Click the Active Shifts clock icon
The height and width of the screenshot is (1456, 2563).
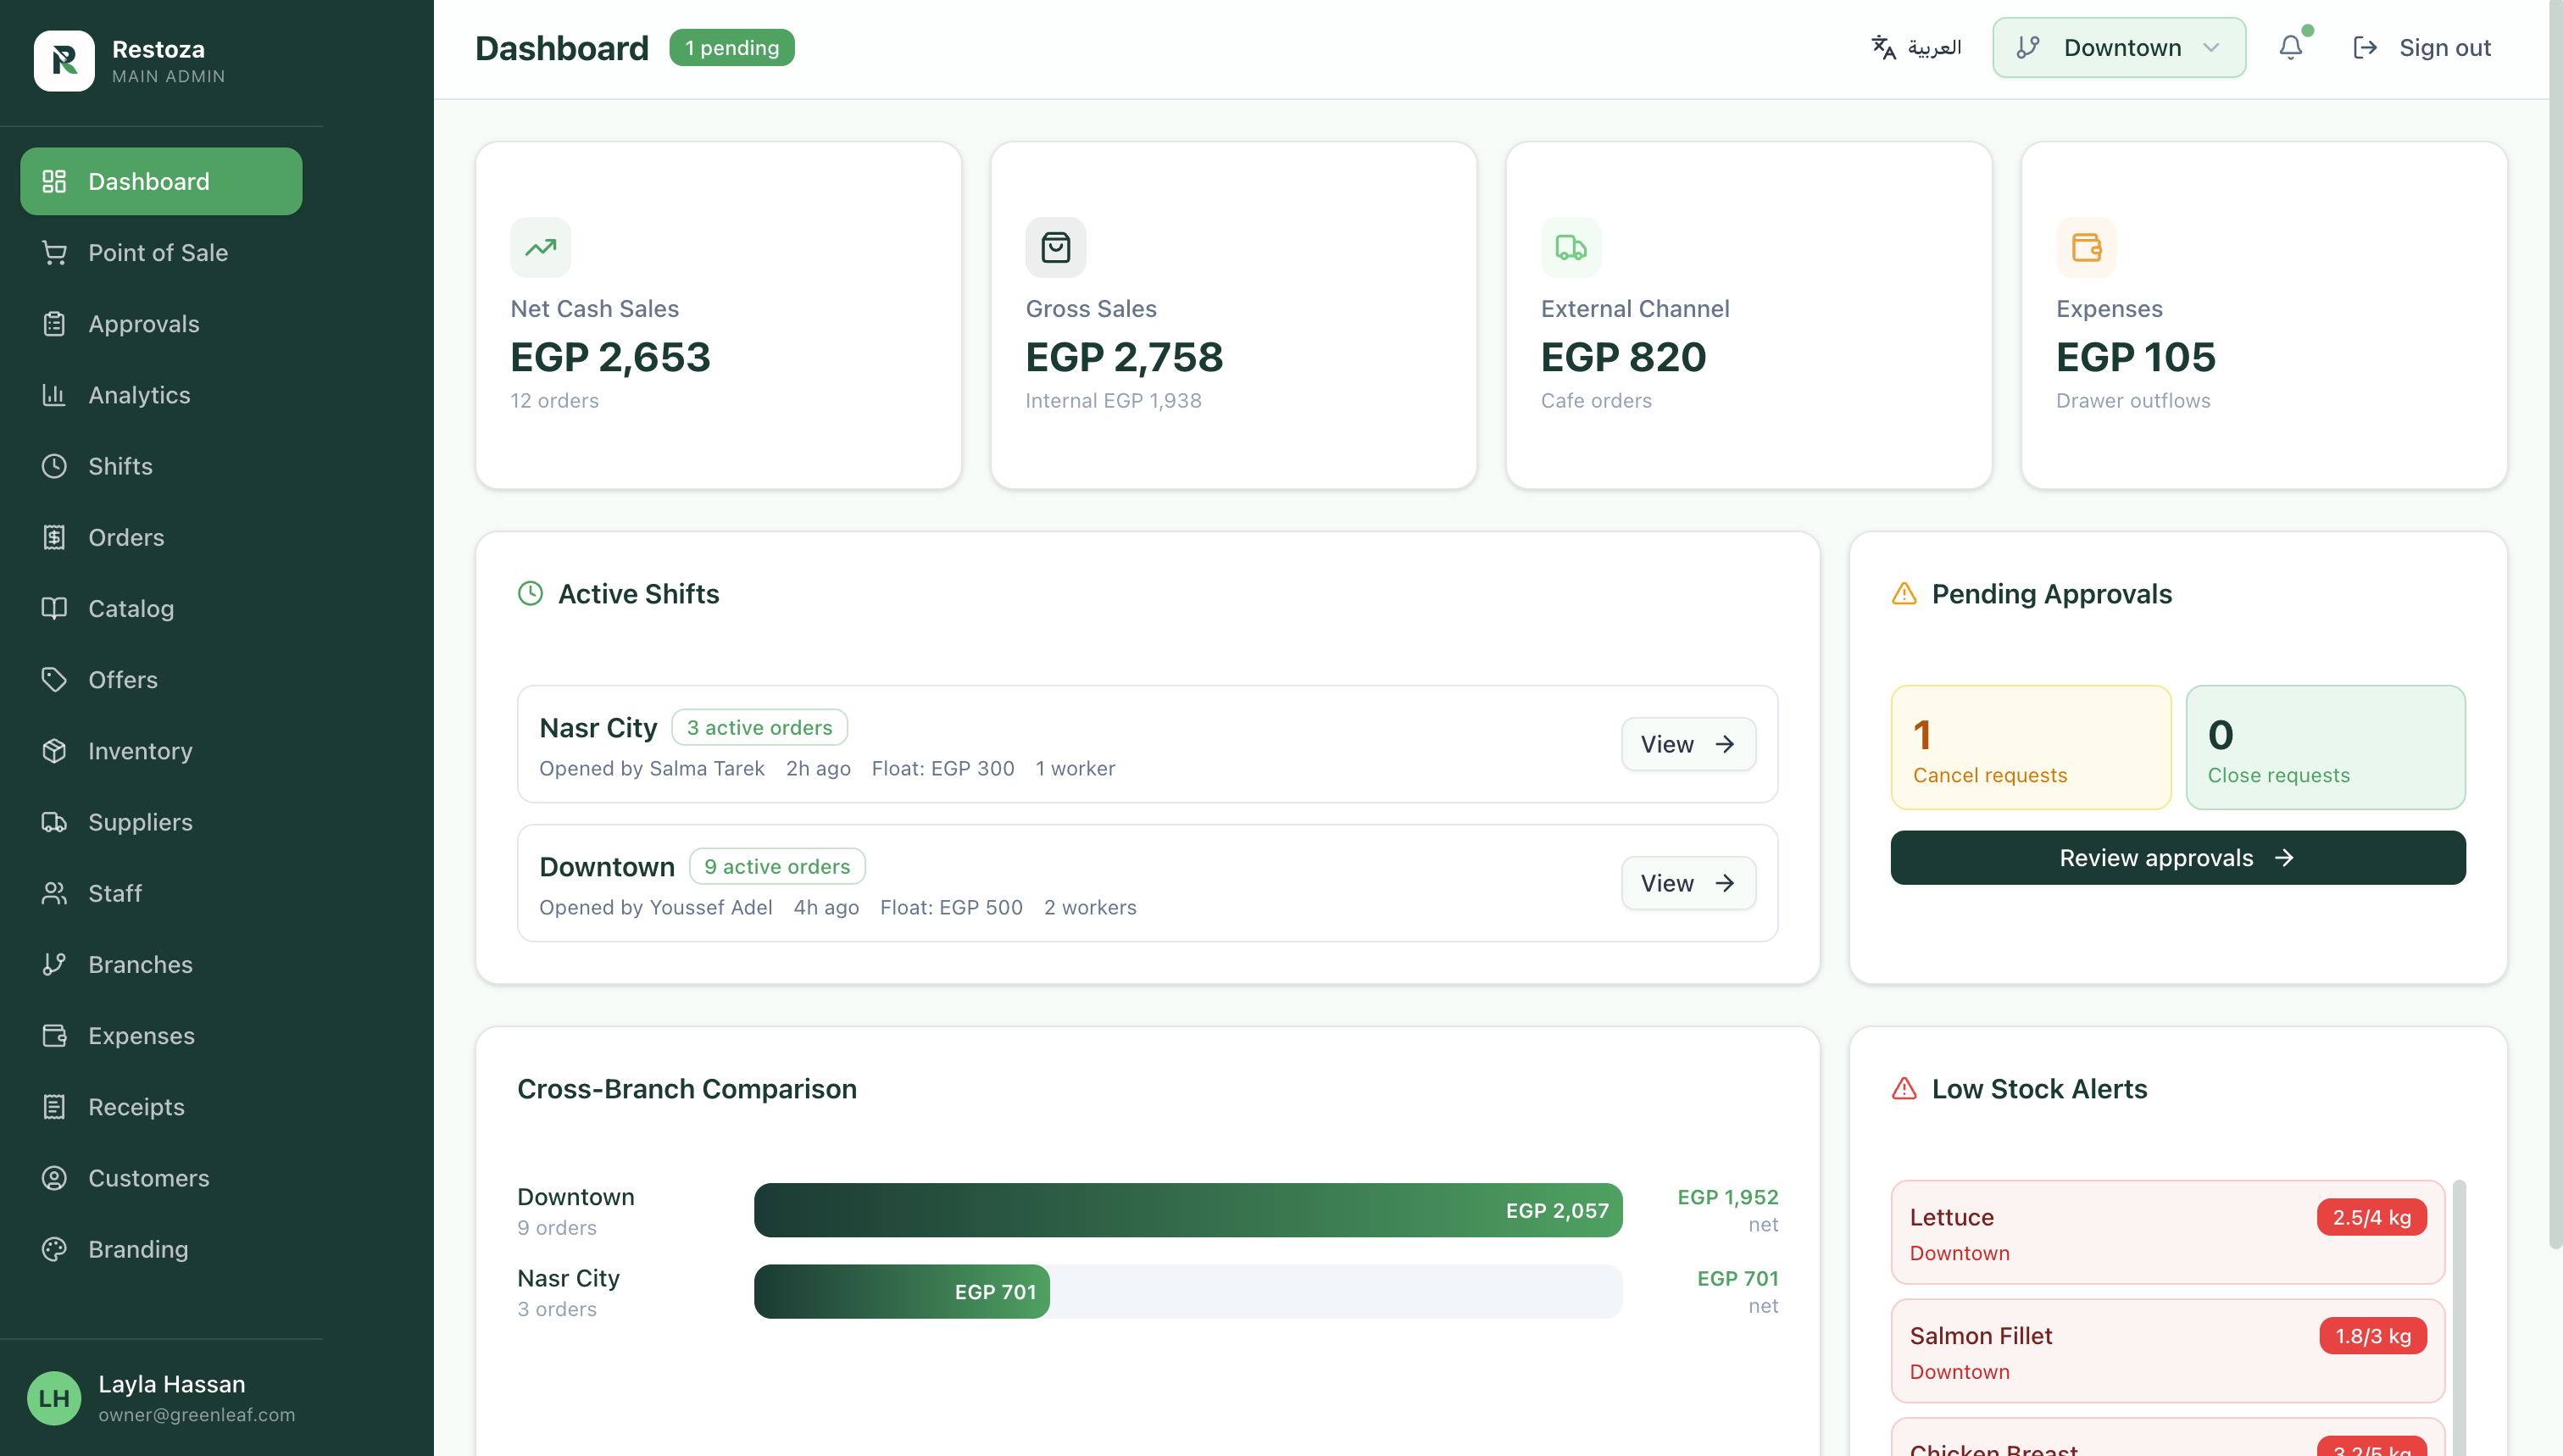pyautogui.click(x=531, y=594)
